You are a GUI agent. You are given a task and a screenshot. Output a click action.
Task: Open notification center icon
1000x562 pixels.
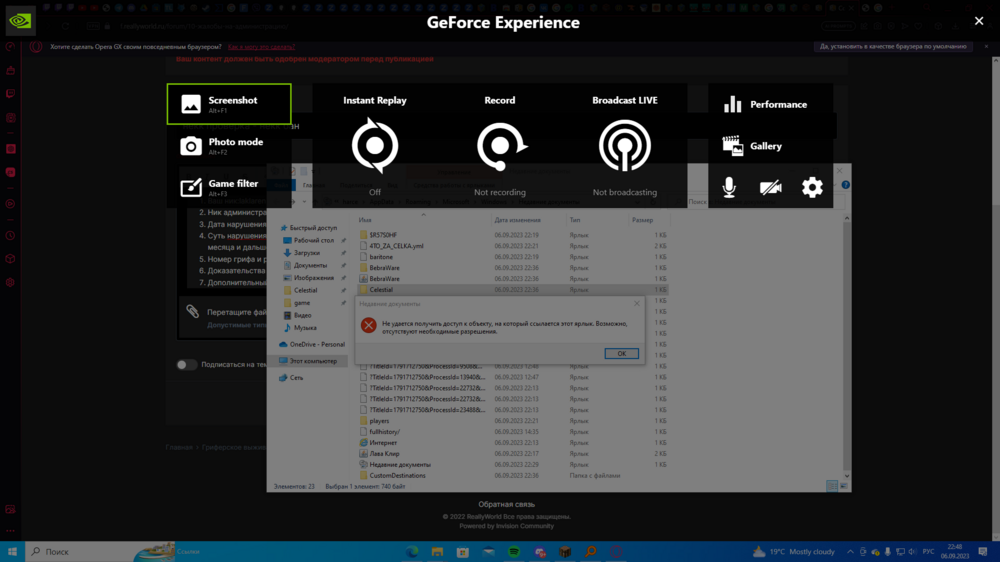[983, 552]
